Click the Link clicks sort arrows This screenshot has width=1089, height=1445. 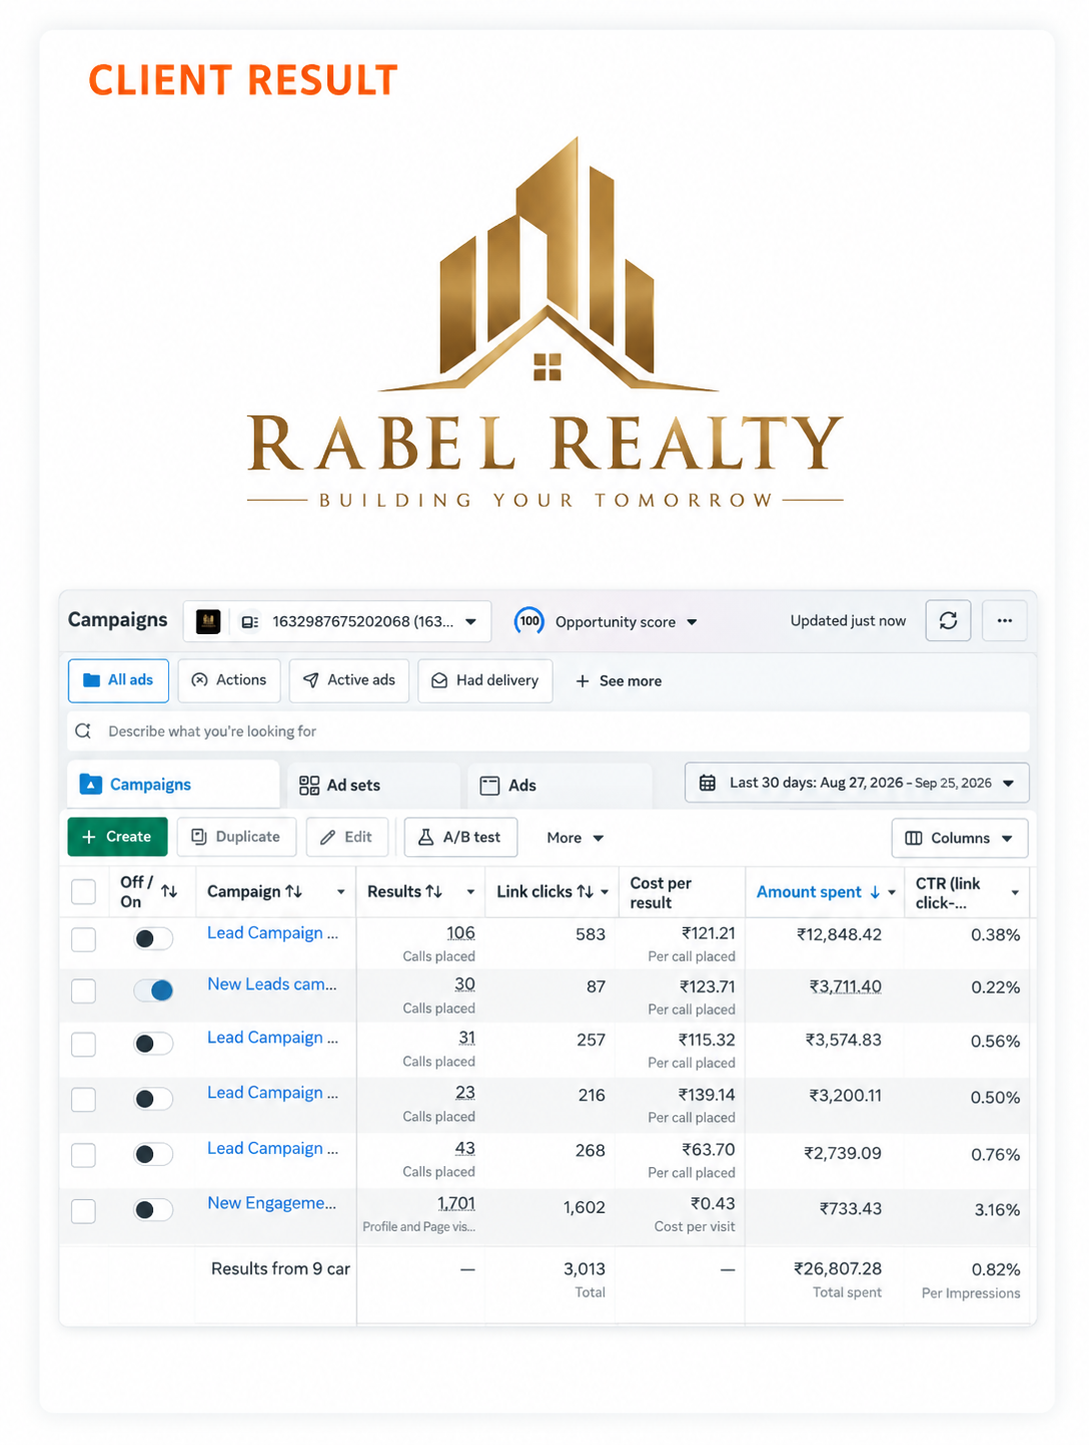[x=585, y=891]
